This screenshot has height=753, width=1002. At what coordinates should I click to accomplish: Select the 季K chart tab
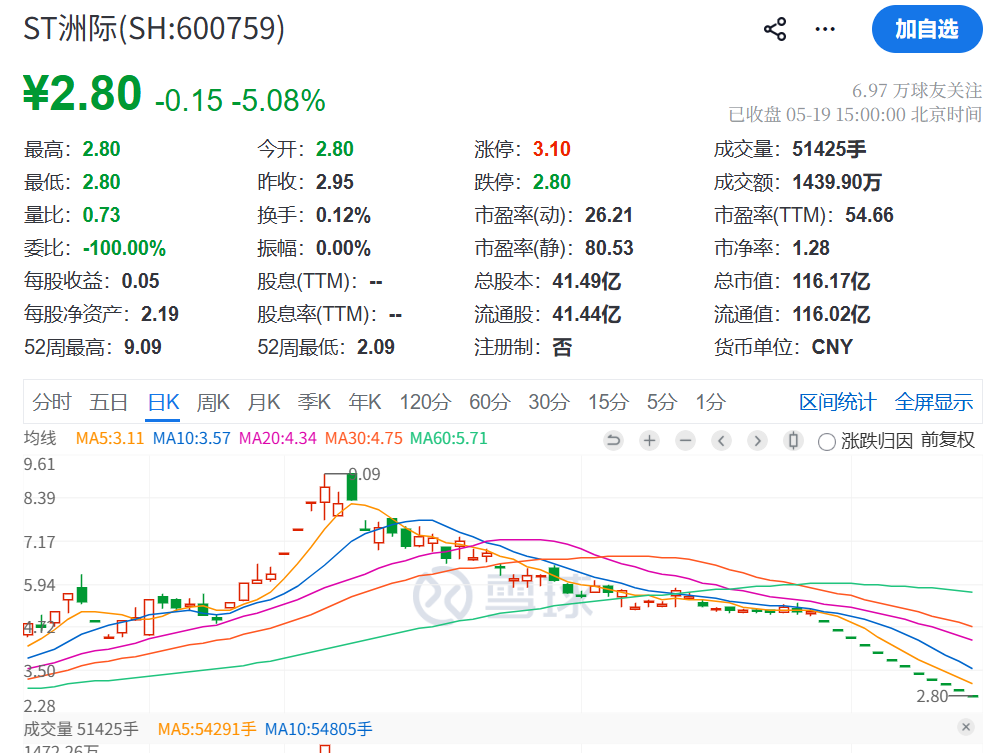click(x=314, y=402)
